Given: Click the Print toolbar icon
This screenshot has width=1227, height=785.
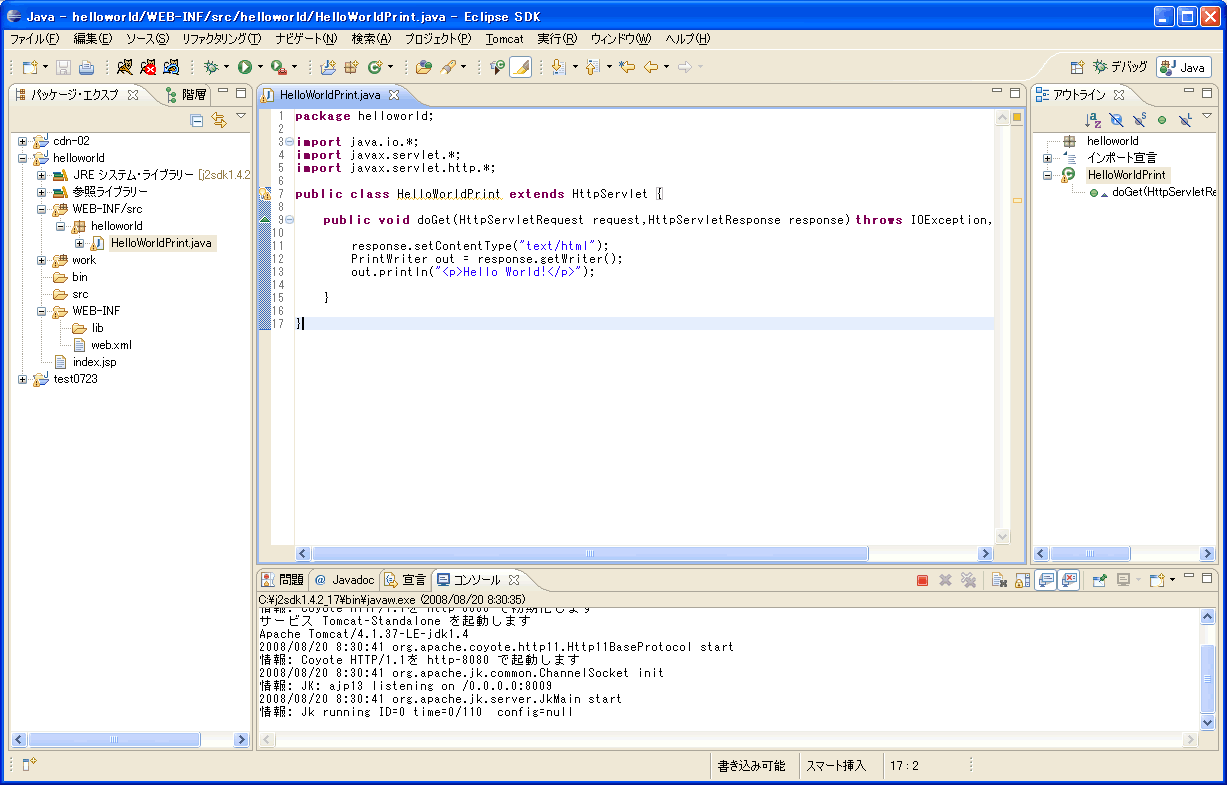Looking at the screenshot, I should [86, 67].
